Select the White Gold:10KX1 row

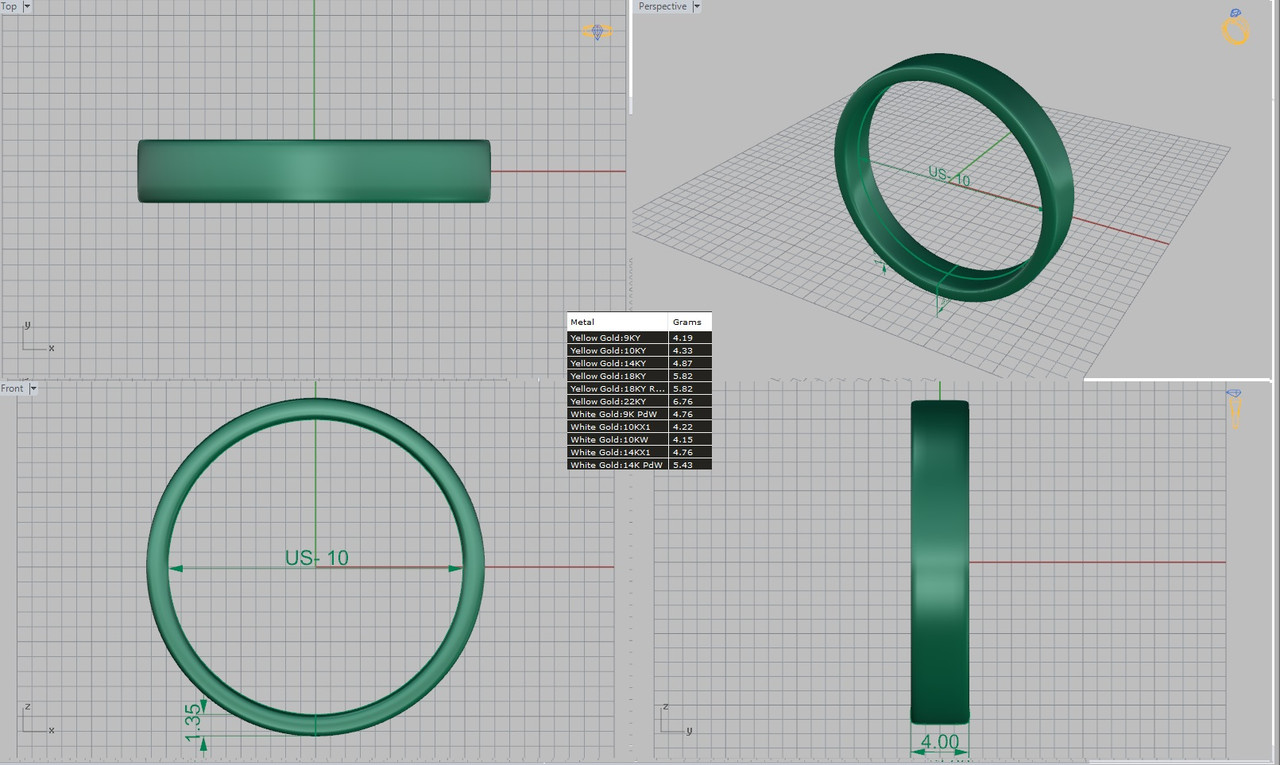(x=639, y=427)
